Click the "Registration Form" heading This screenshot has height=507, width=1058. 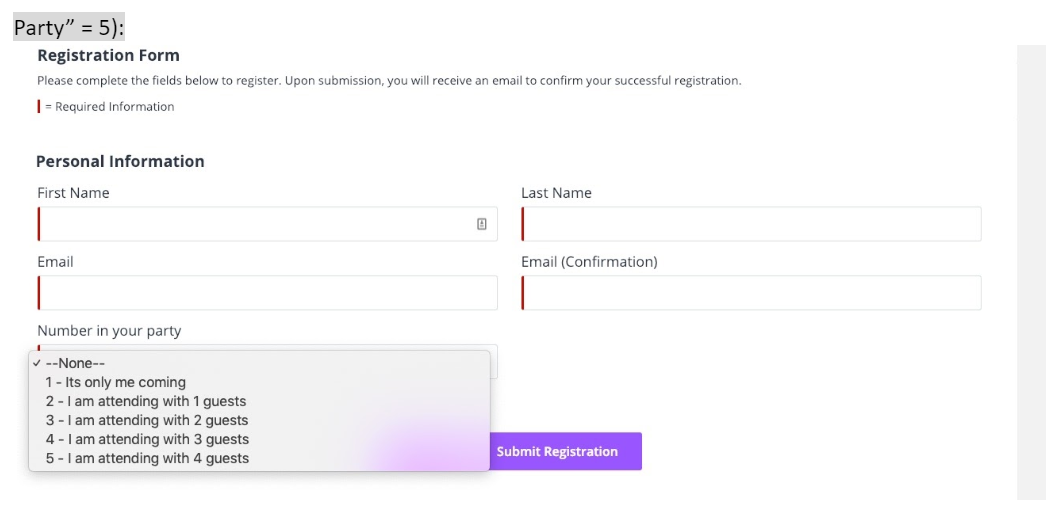[x=108, y=56]
